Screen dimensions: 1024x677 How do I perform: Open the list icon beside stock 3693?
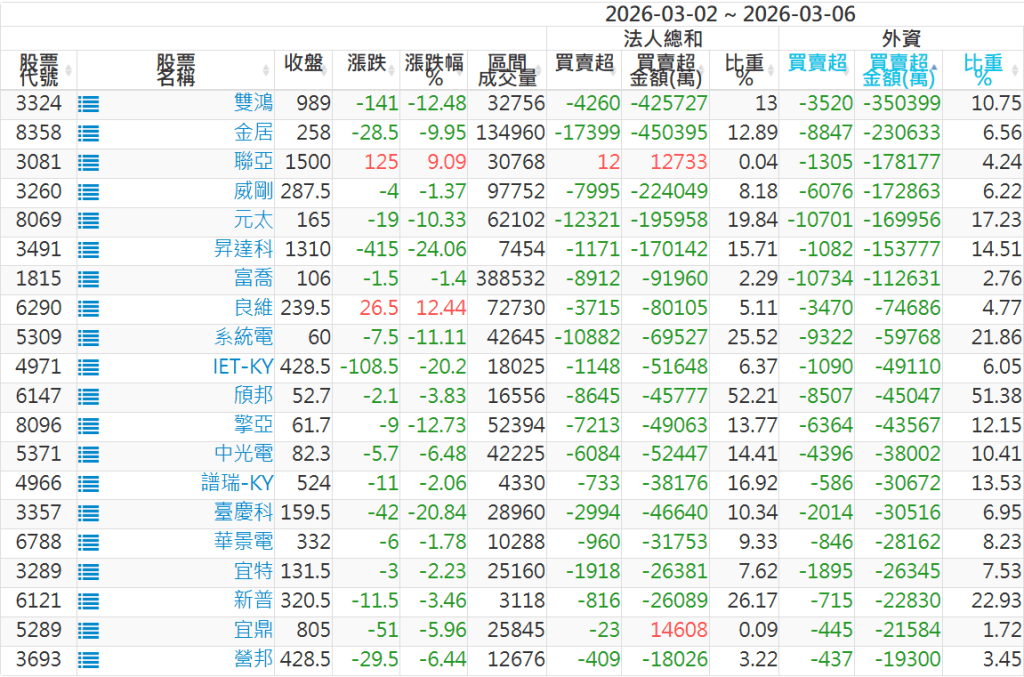90,659
